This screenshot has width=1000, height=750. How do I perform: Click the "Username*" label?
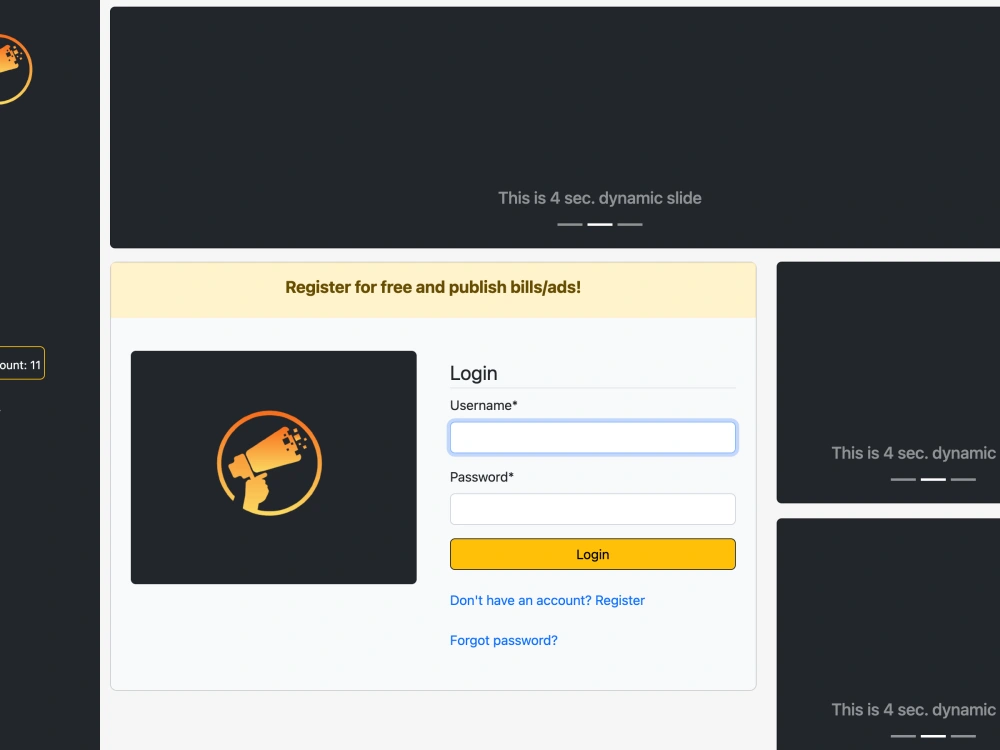(483, 406)
